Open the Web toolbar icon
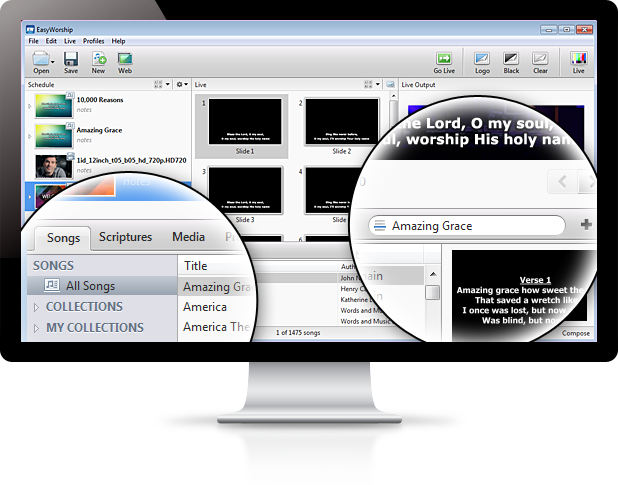The height and width of the screenshot is (485, 618). point(125,59)
